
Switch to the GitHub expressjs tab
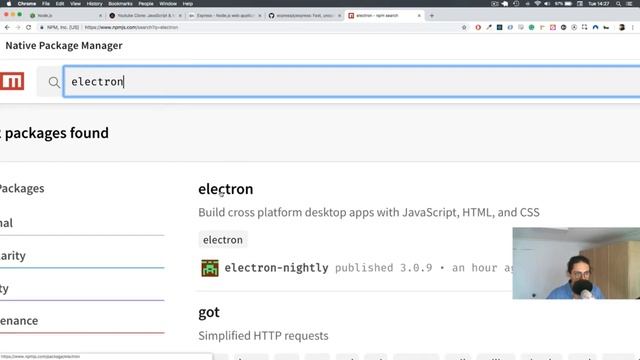304,16
